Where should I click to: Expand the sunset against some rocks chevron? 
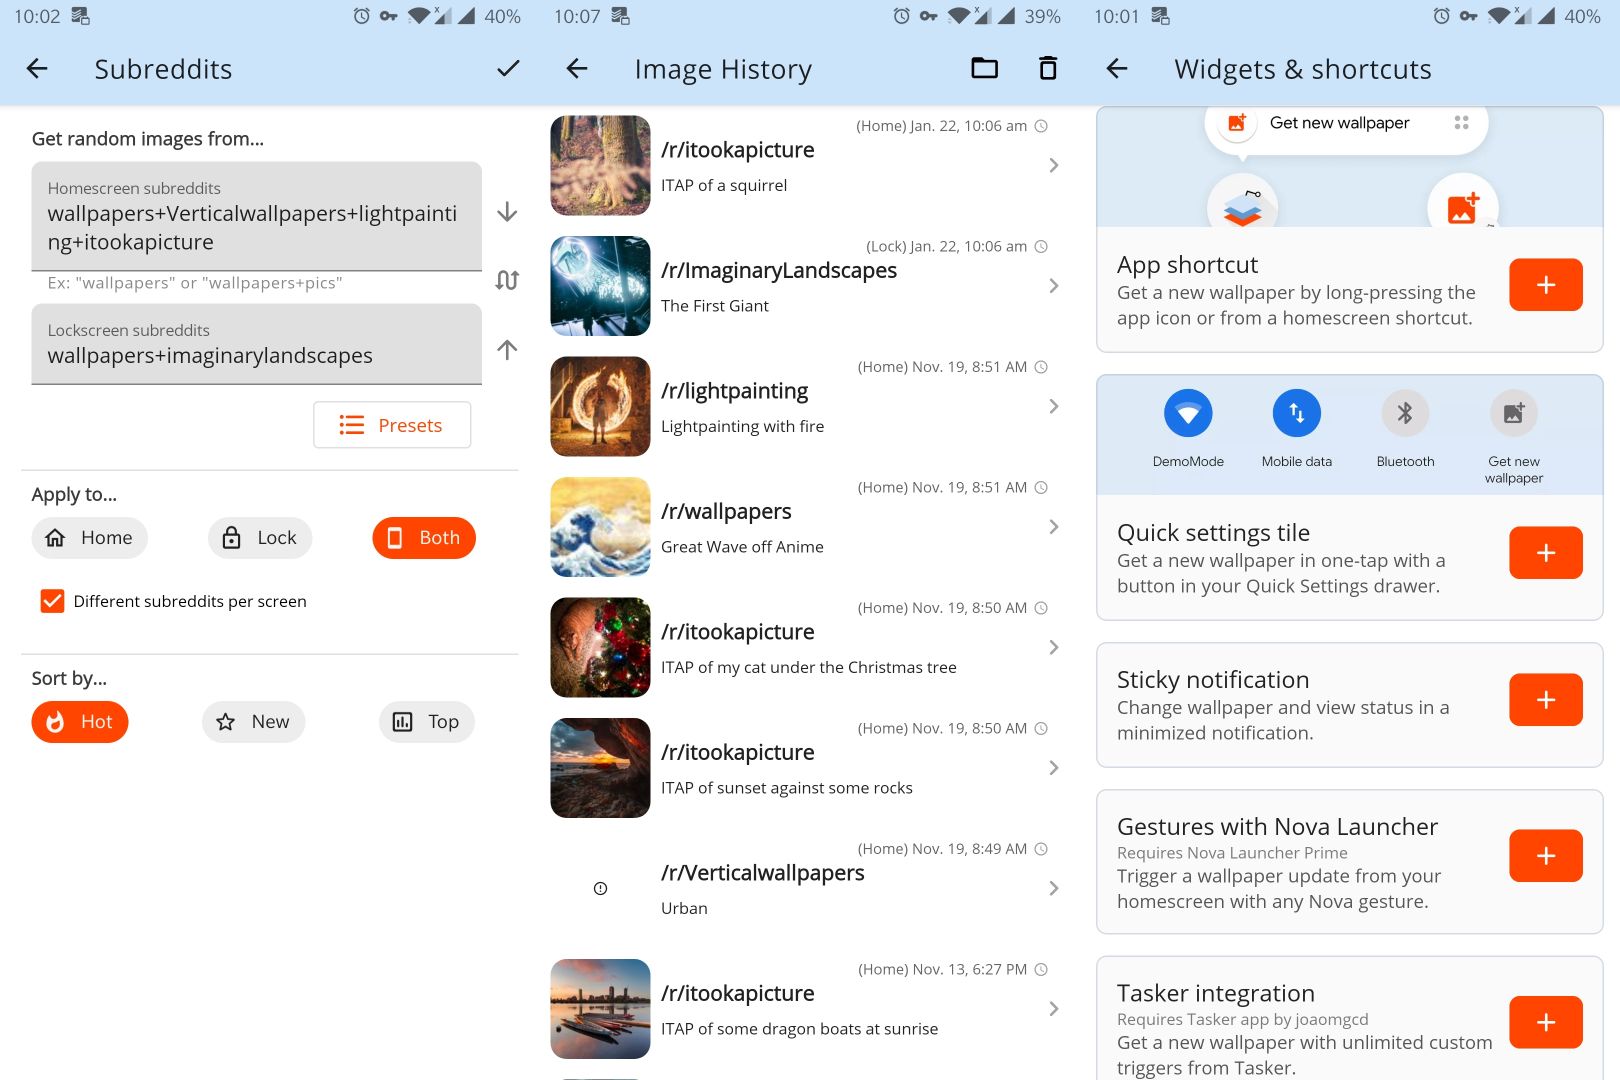1053,768
